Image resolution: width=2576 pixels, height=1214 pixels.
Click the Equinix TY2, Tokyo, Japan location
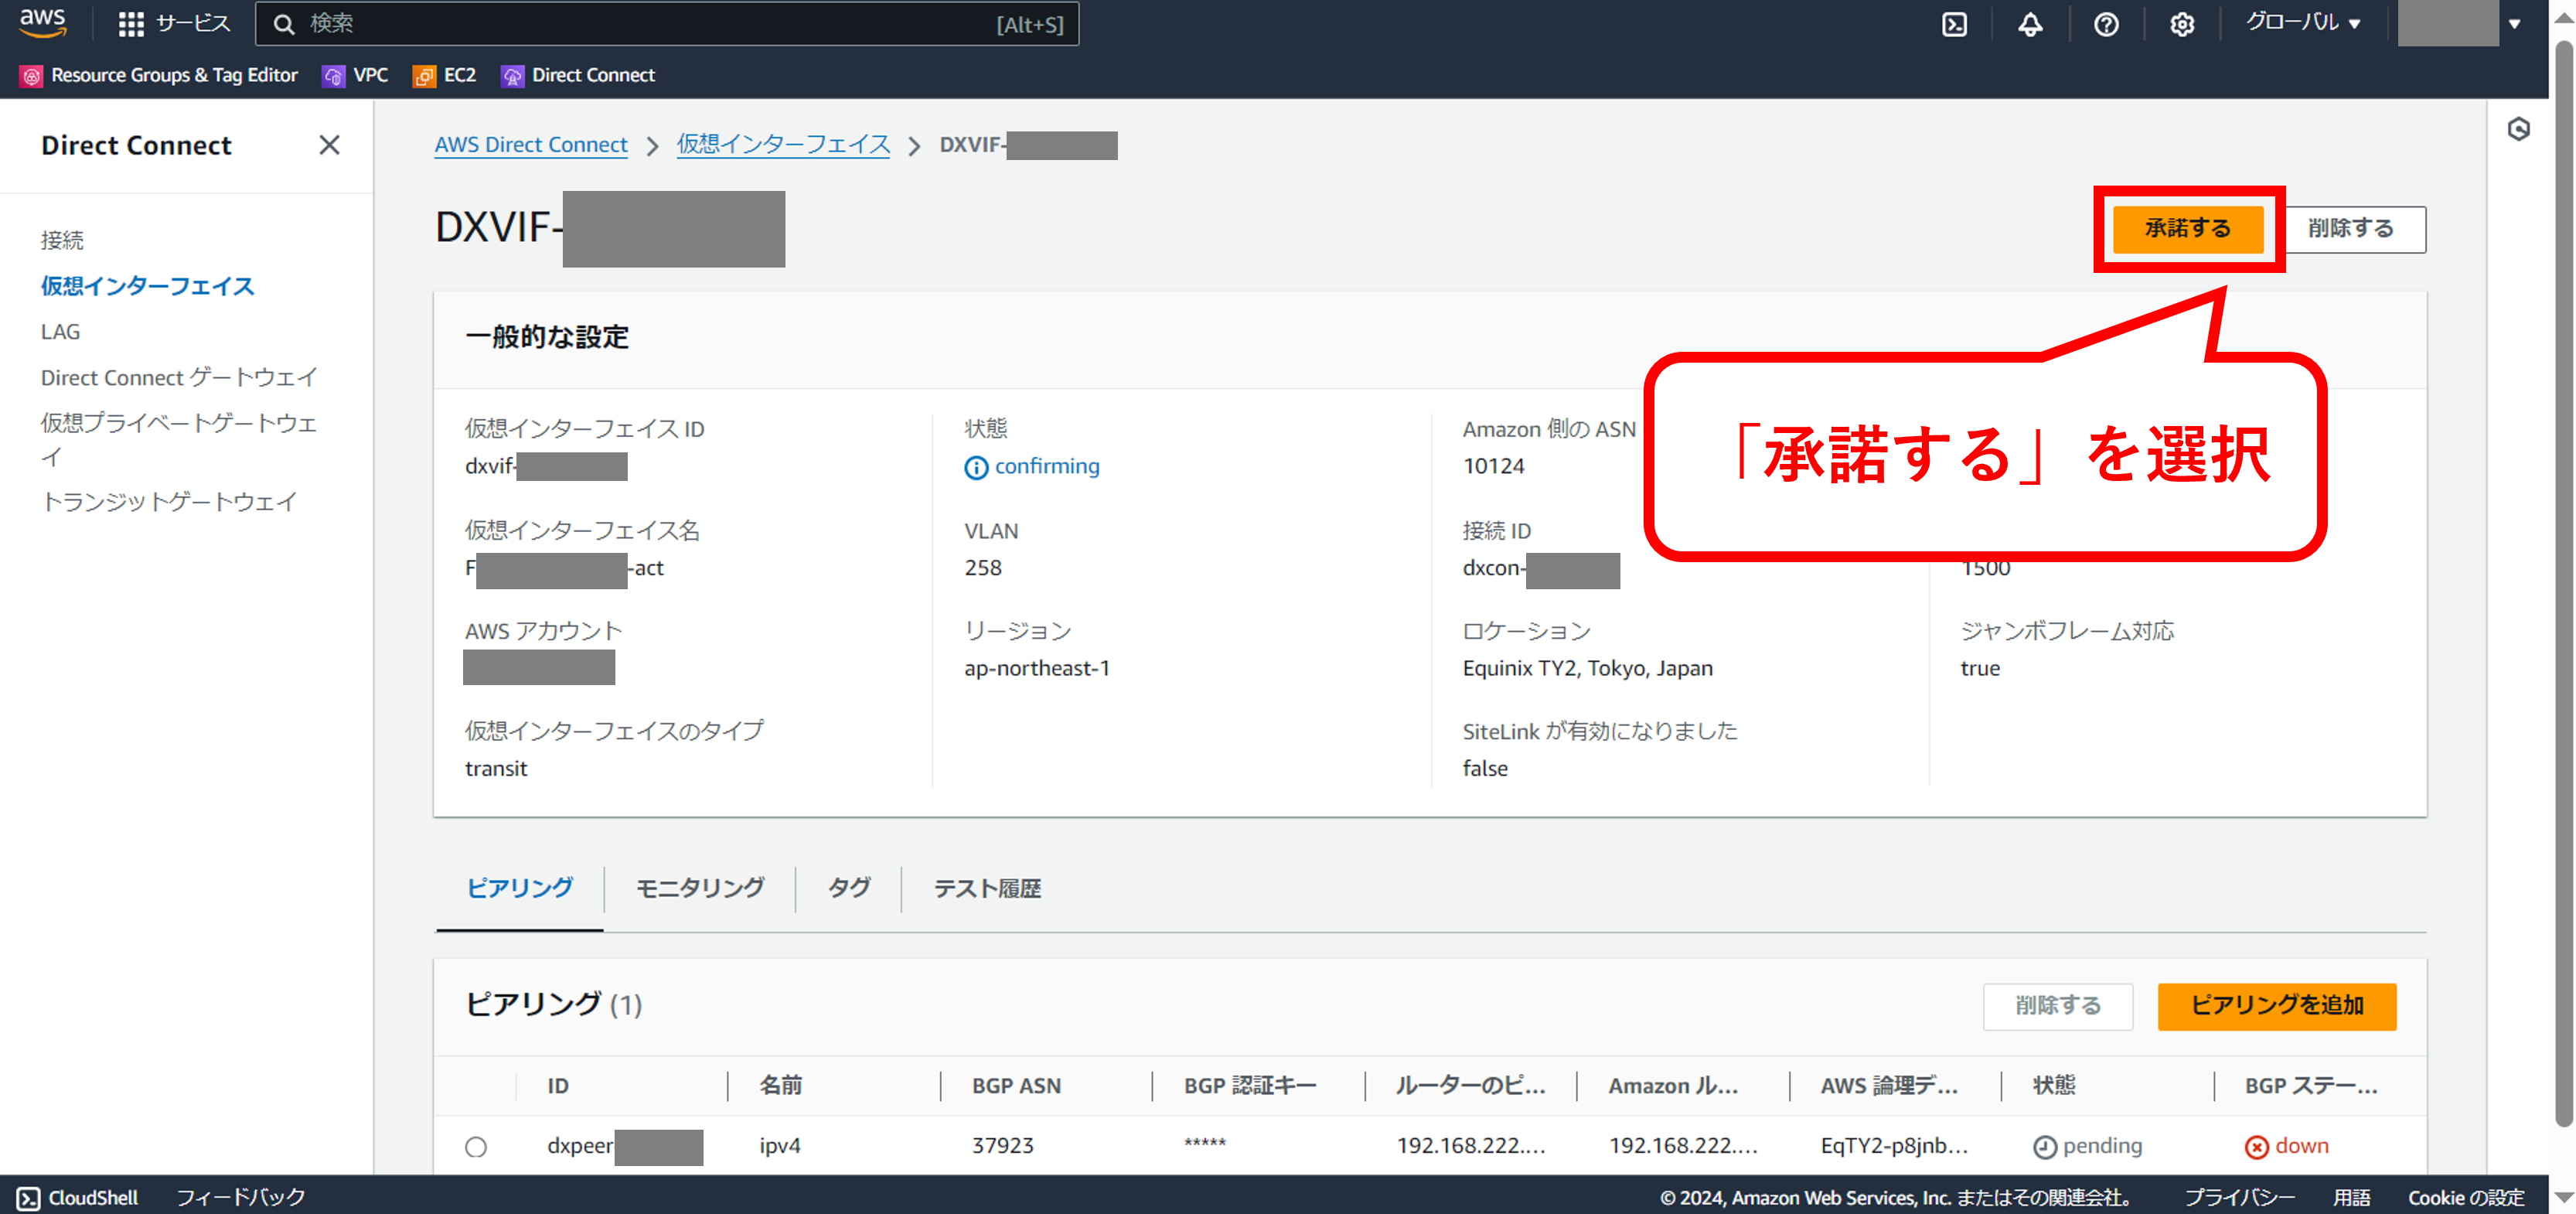tap(1587, 669)
